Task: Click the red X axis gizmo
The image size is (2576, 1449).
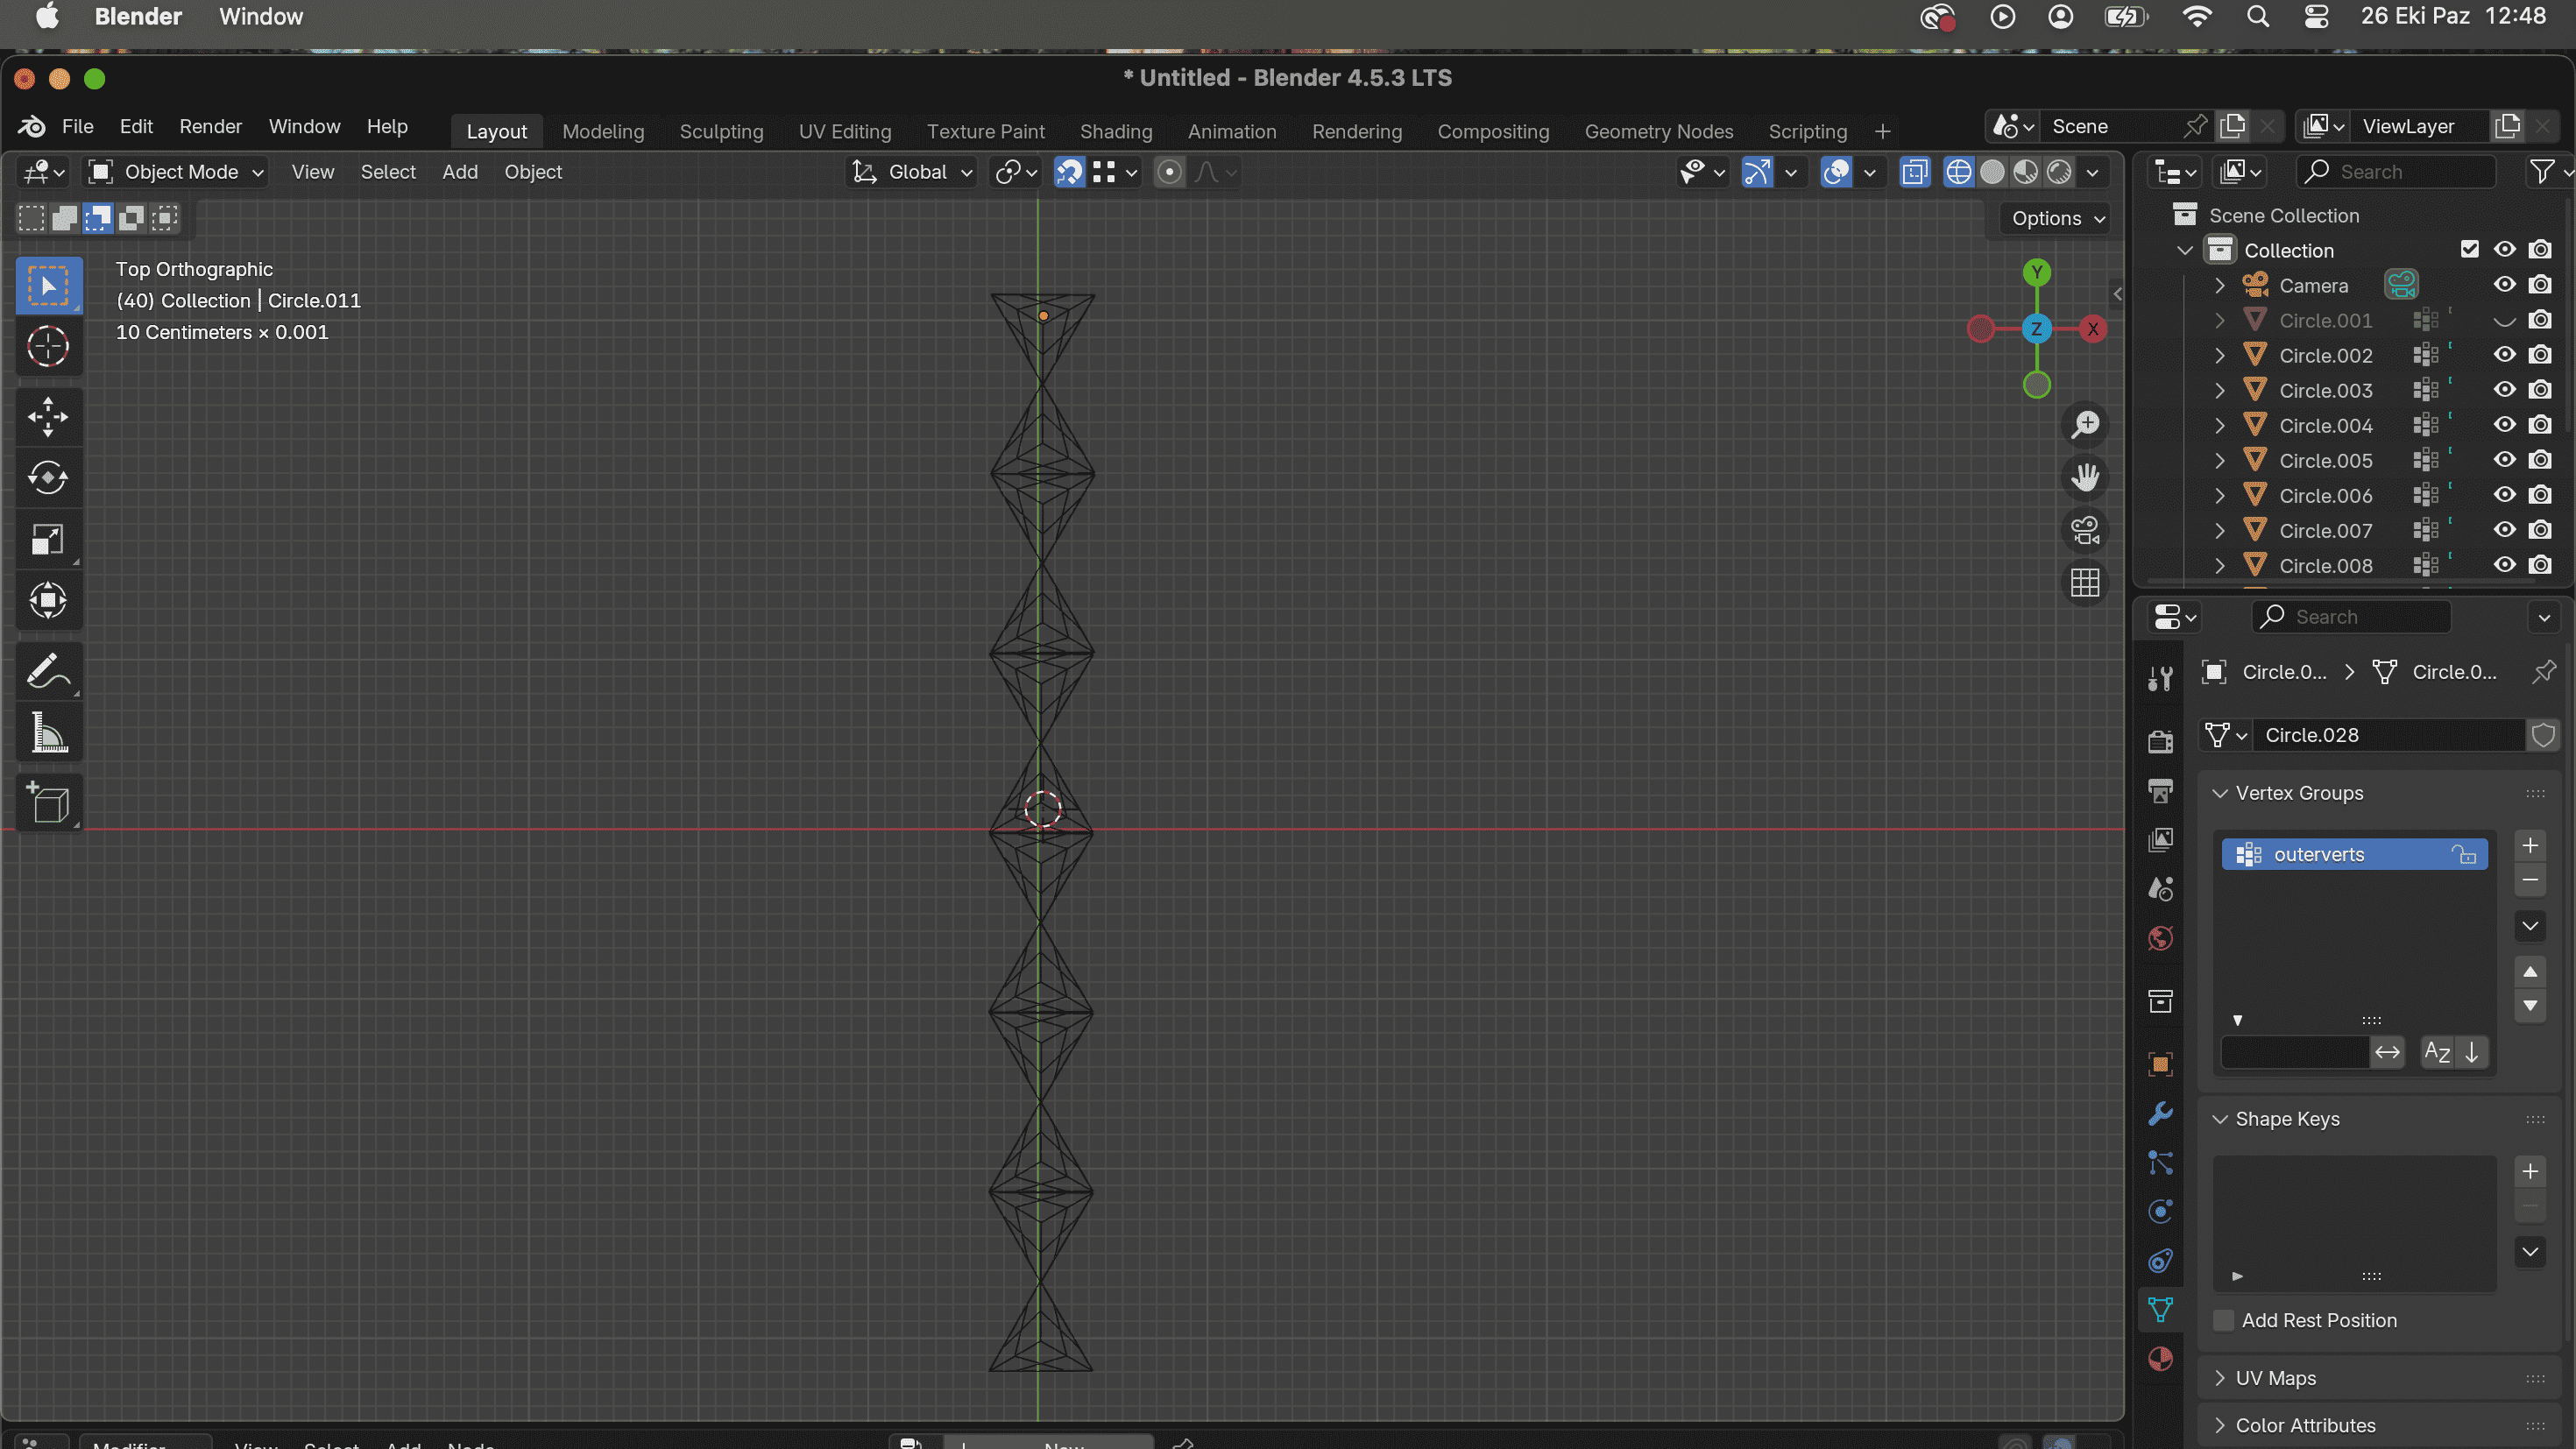Action: tap(2093, 329)
